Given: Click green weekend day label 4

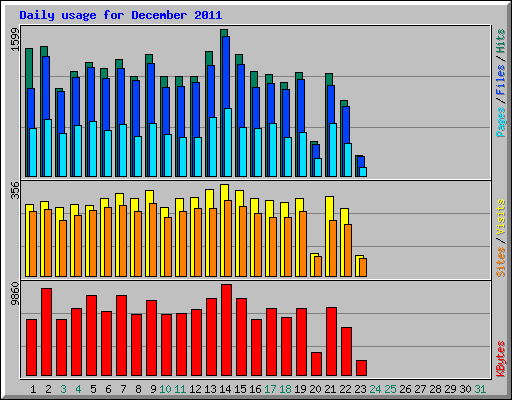Looking at the screenshot, I should 78,389.
